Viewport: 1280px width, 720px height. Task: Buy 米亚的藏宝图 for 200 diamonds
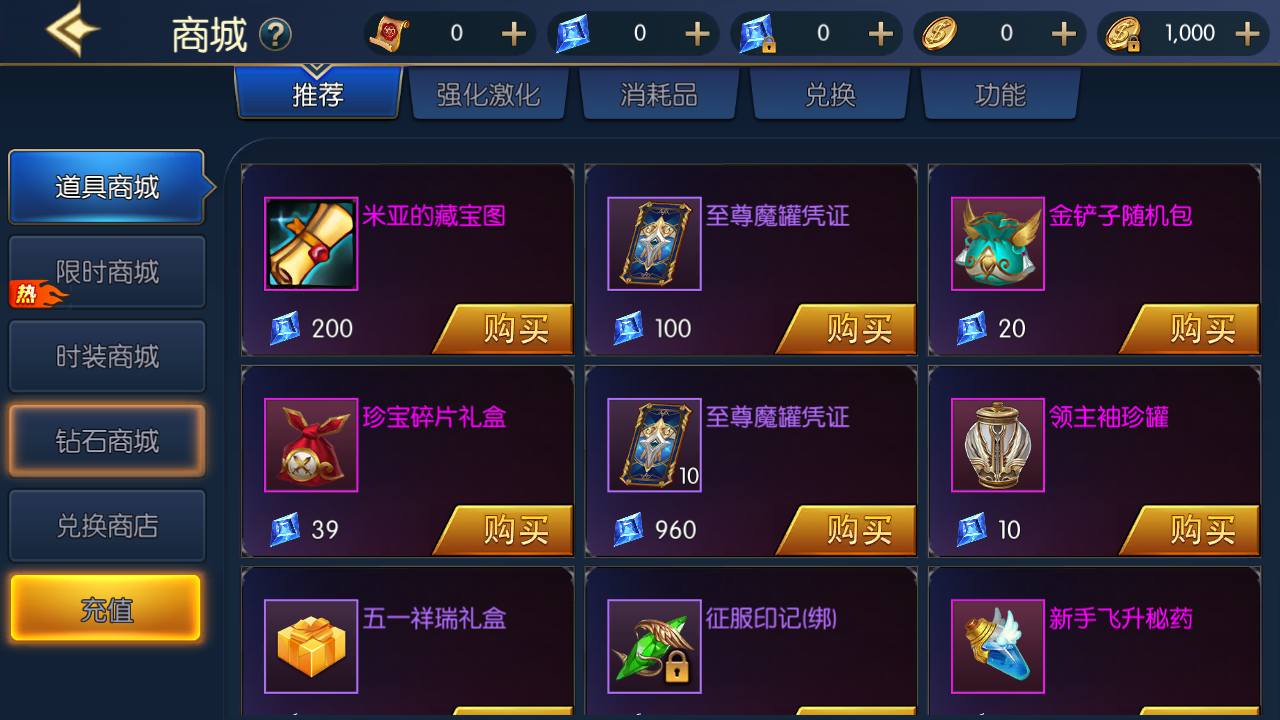(x=506, y=329)
